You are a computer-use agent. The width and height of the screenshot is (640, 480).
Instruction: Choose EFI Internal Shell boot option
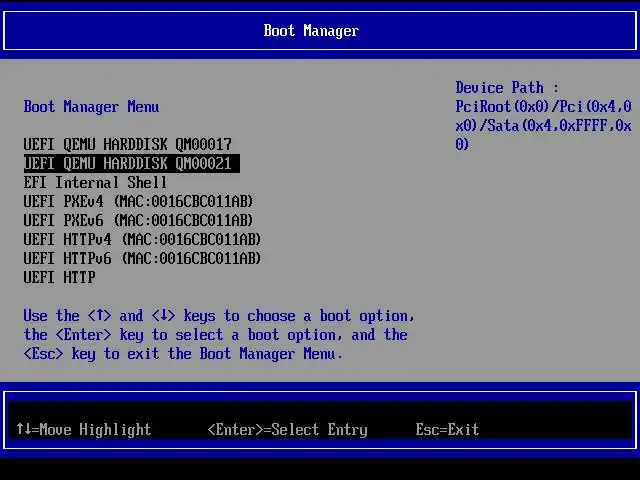click(95, 182)
